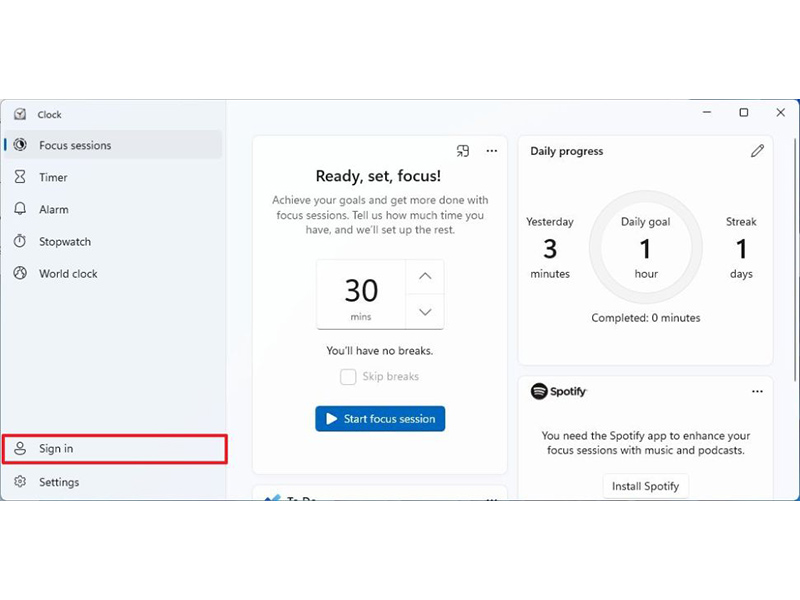The image size is (800, 600).
Task: Open the Alarm page
Action: [x=113, y=209]
